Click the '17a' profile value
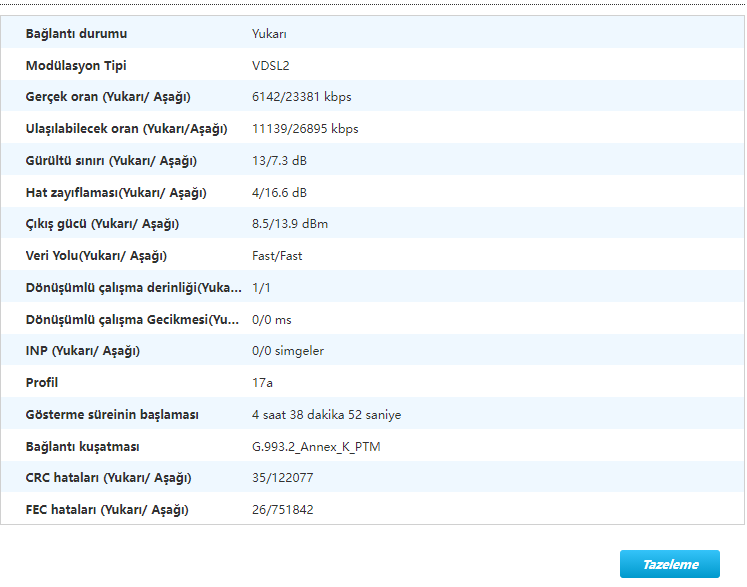This screenshot has width=747, height=587. coord(262,383)
